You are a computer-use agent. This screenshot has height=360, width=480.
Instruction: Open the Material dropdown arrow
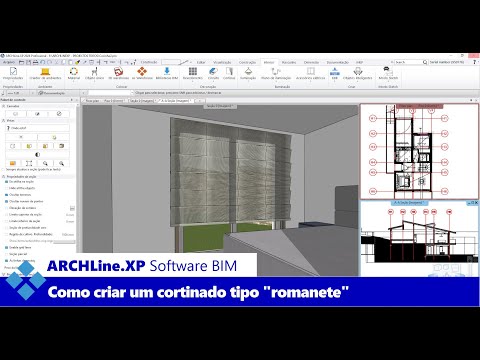click(74, 81)
